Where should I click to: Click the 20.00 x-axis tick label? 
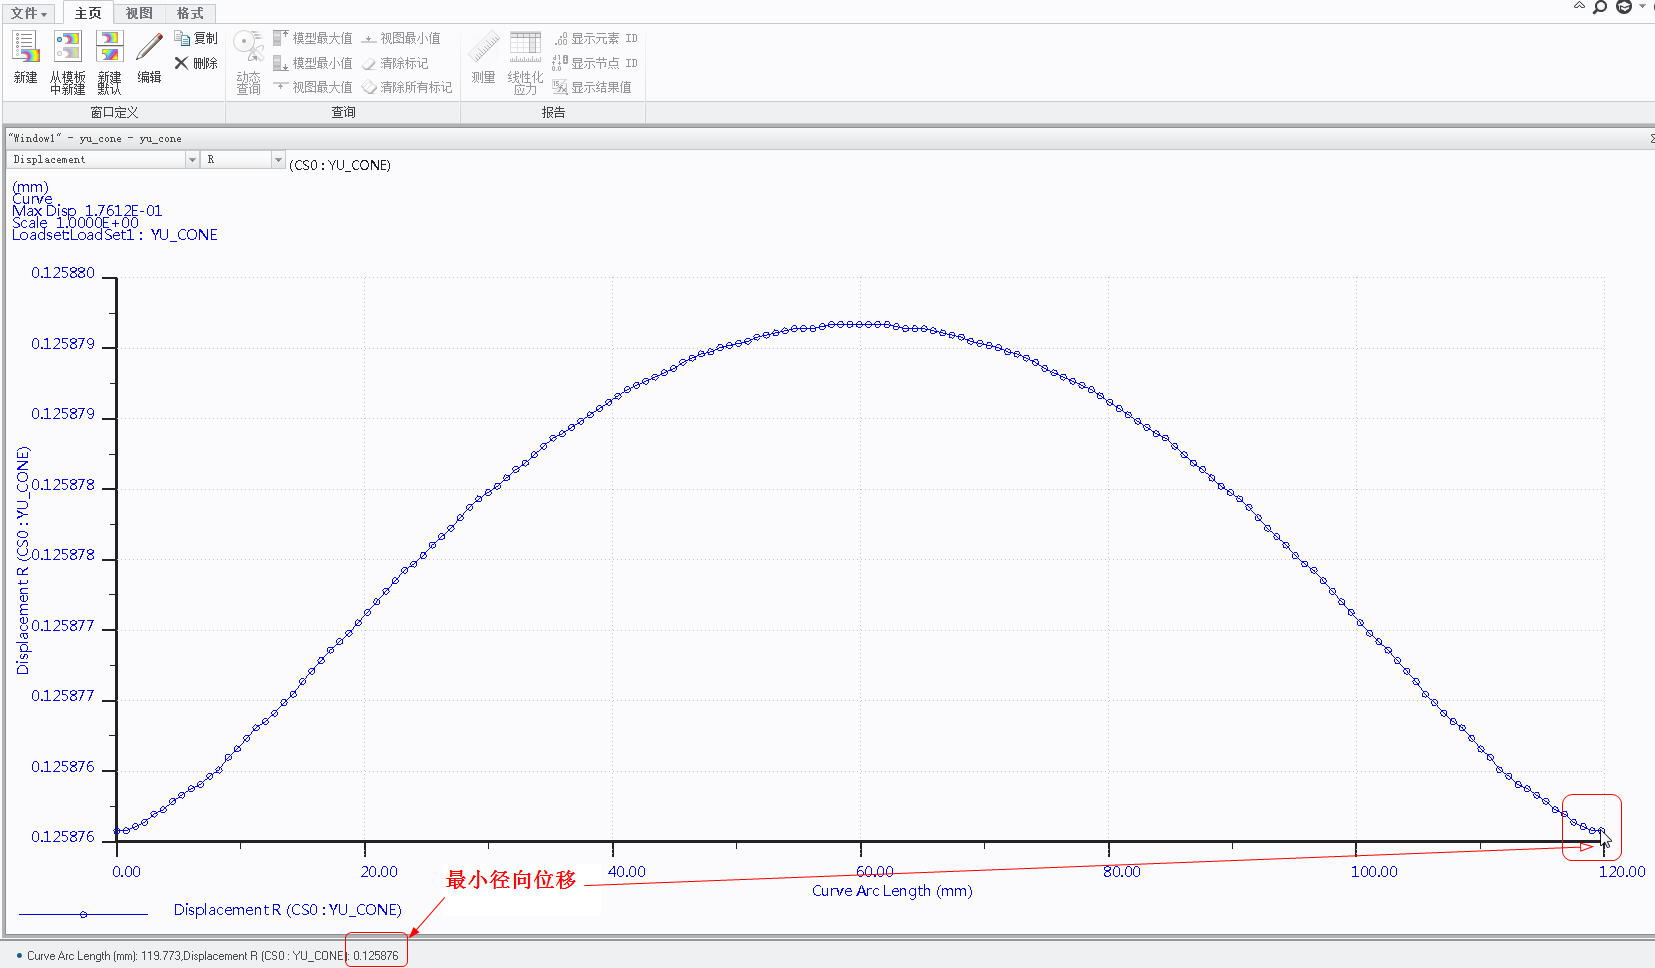379,872
